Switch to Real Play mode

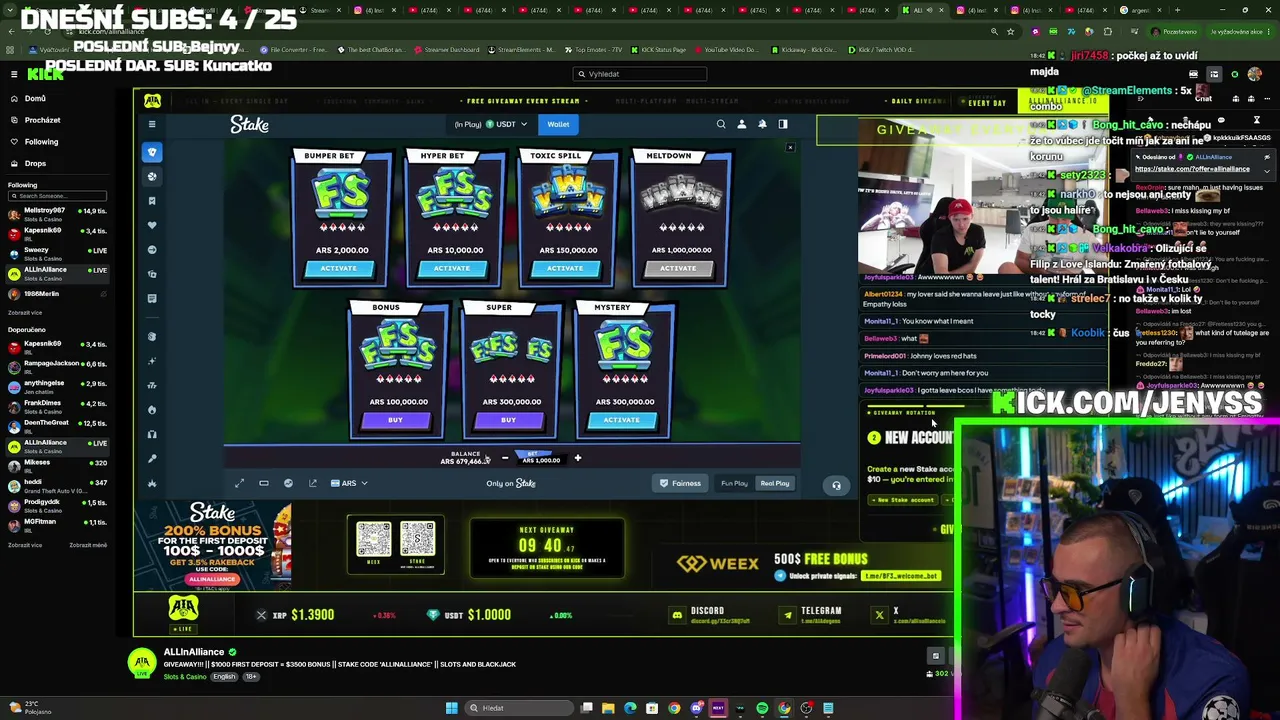pos(775,483)
